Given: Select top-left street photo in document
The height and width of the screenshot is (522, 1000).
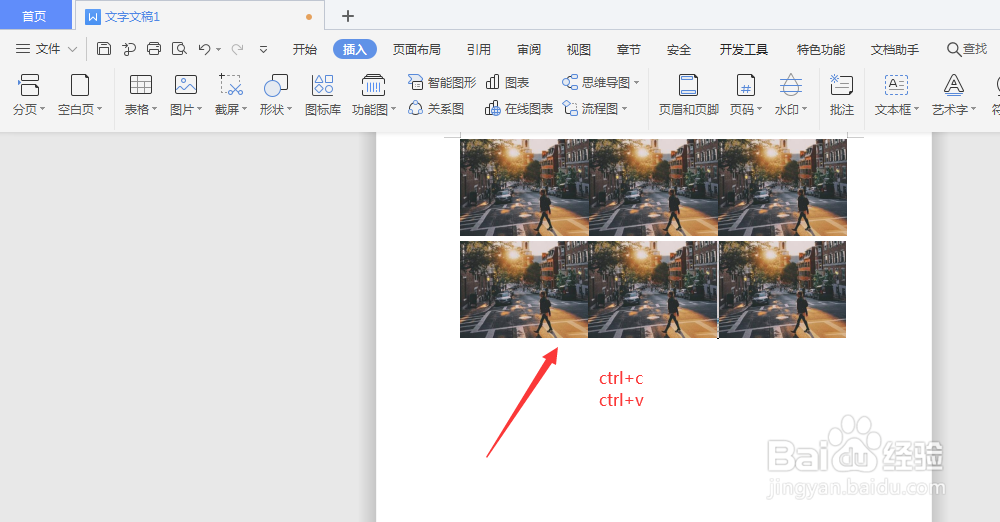Looking at the screenshot, I should pyautogui.click(x=524, y=188).
